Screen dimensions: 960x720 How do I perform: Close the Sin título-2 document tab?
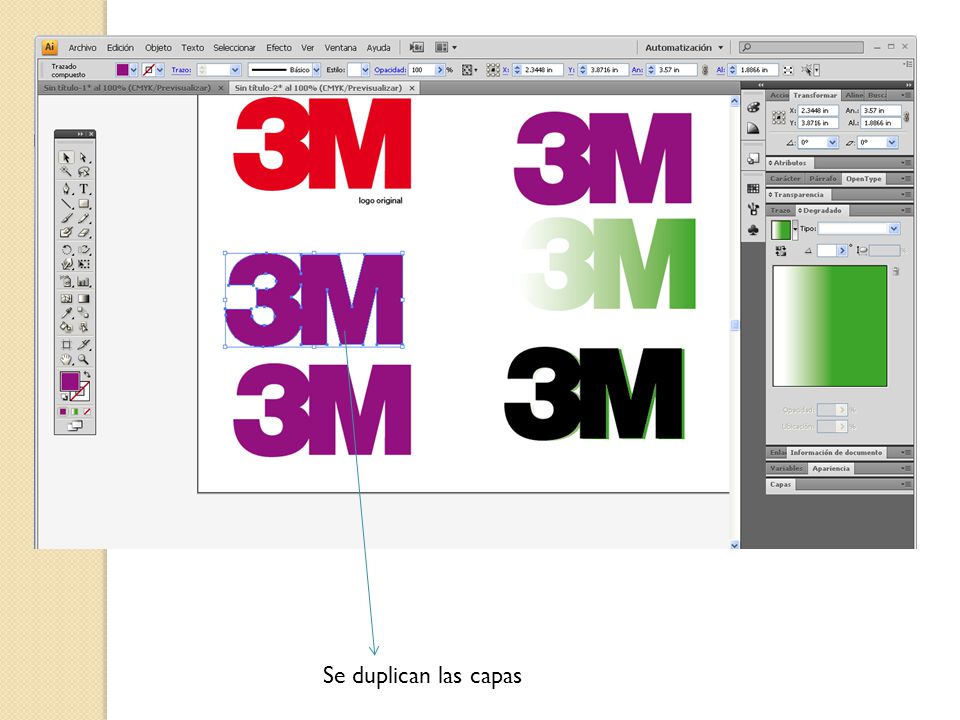pos(412,88)
